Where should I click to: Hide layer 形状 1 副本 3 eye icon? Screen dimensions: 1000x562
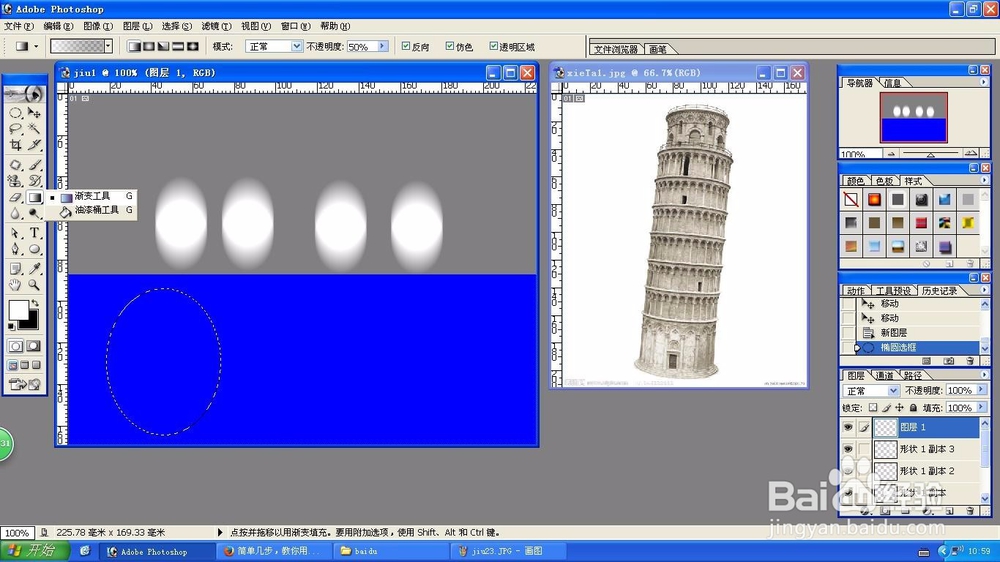pyautogui.click(x=848, y=449)
